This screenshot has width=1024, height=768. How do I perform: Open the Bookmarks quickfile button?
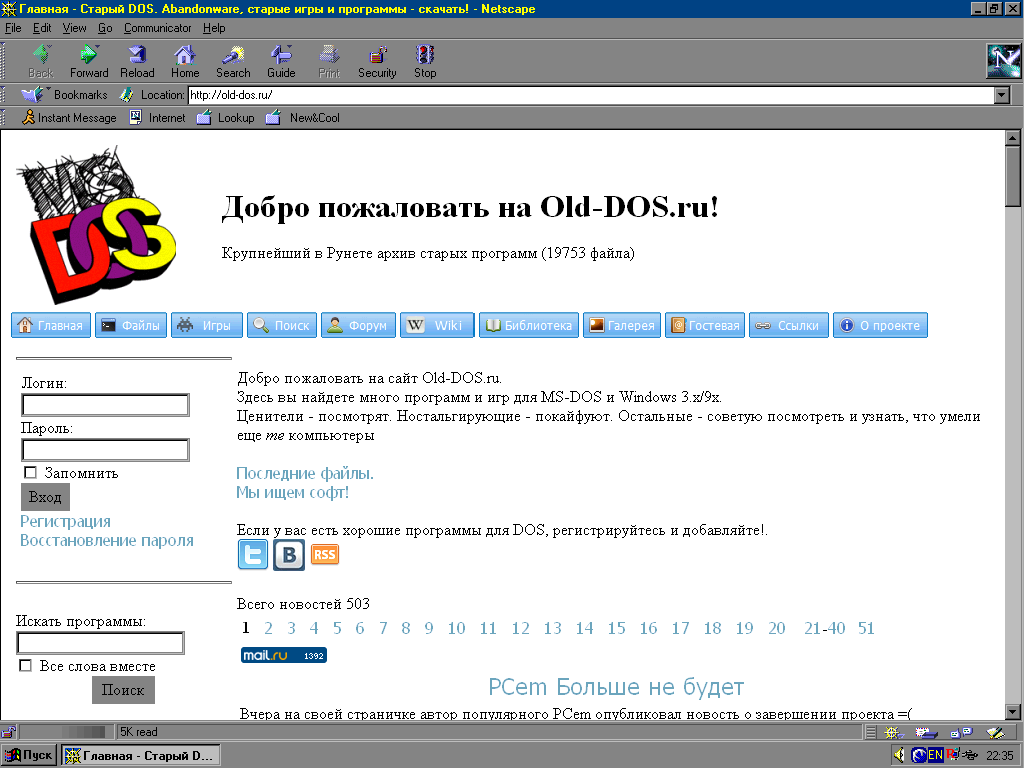pyautogui.click(x=64, y=95)
